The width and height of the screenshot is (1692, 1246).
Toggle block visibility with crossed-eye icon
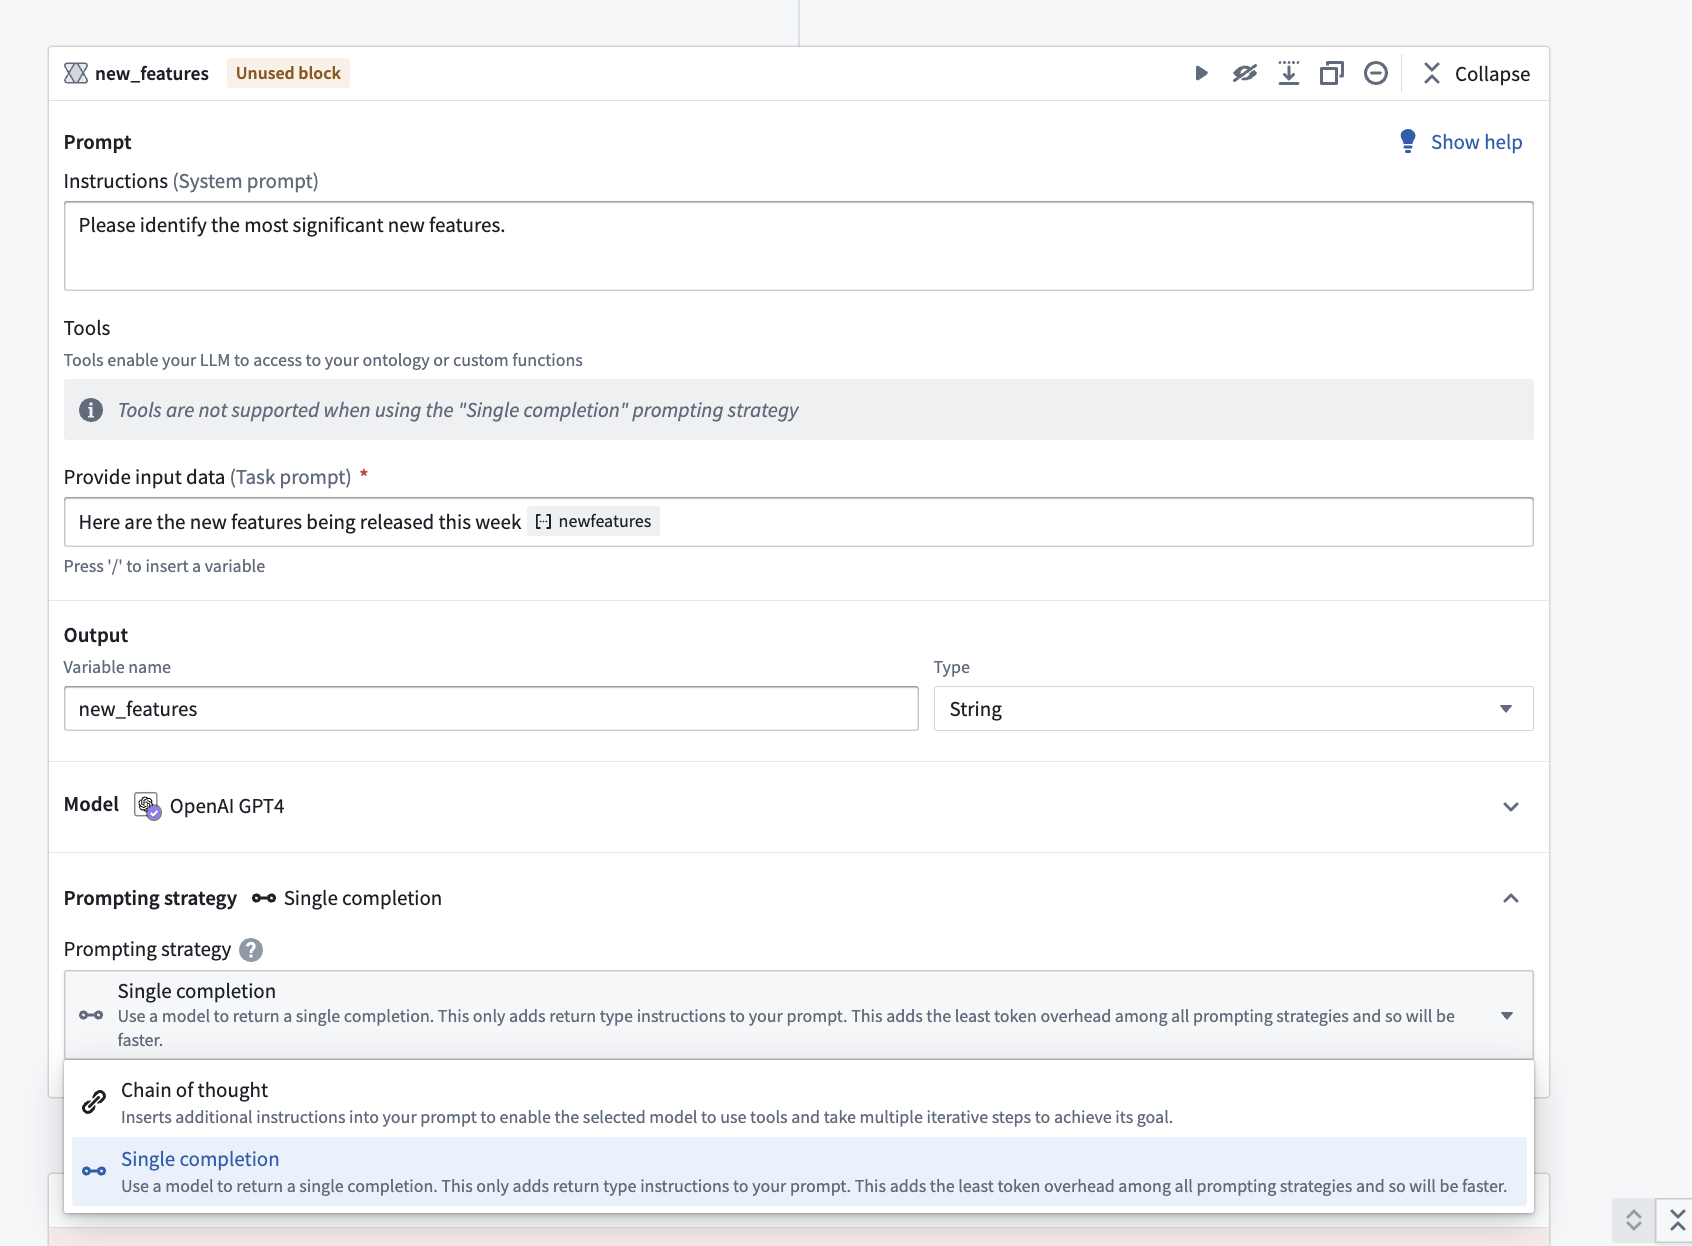[1245, 73]
